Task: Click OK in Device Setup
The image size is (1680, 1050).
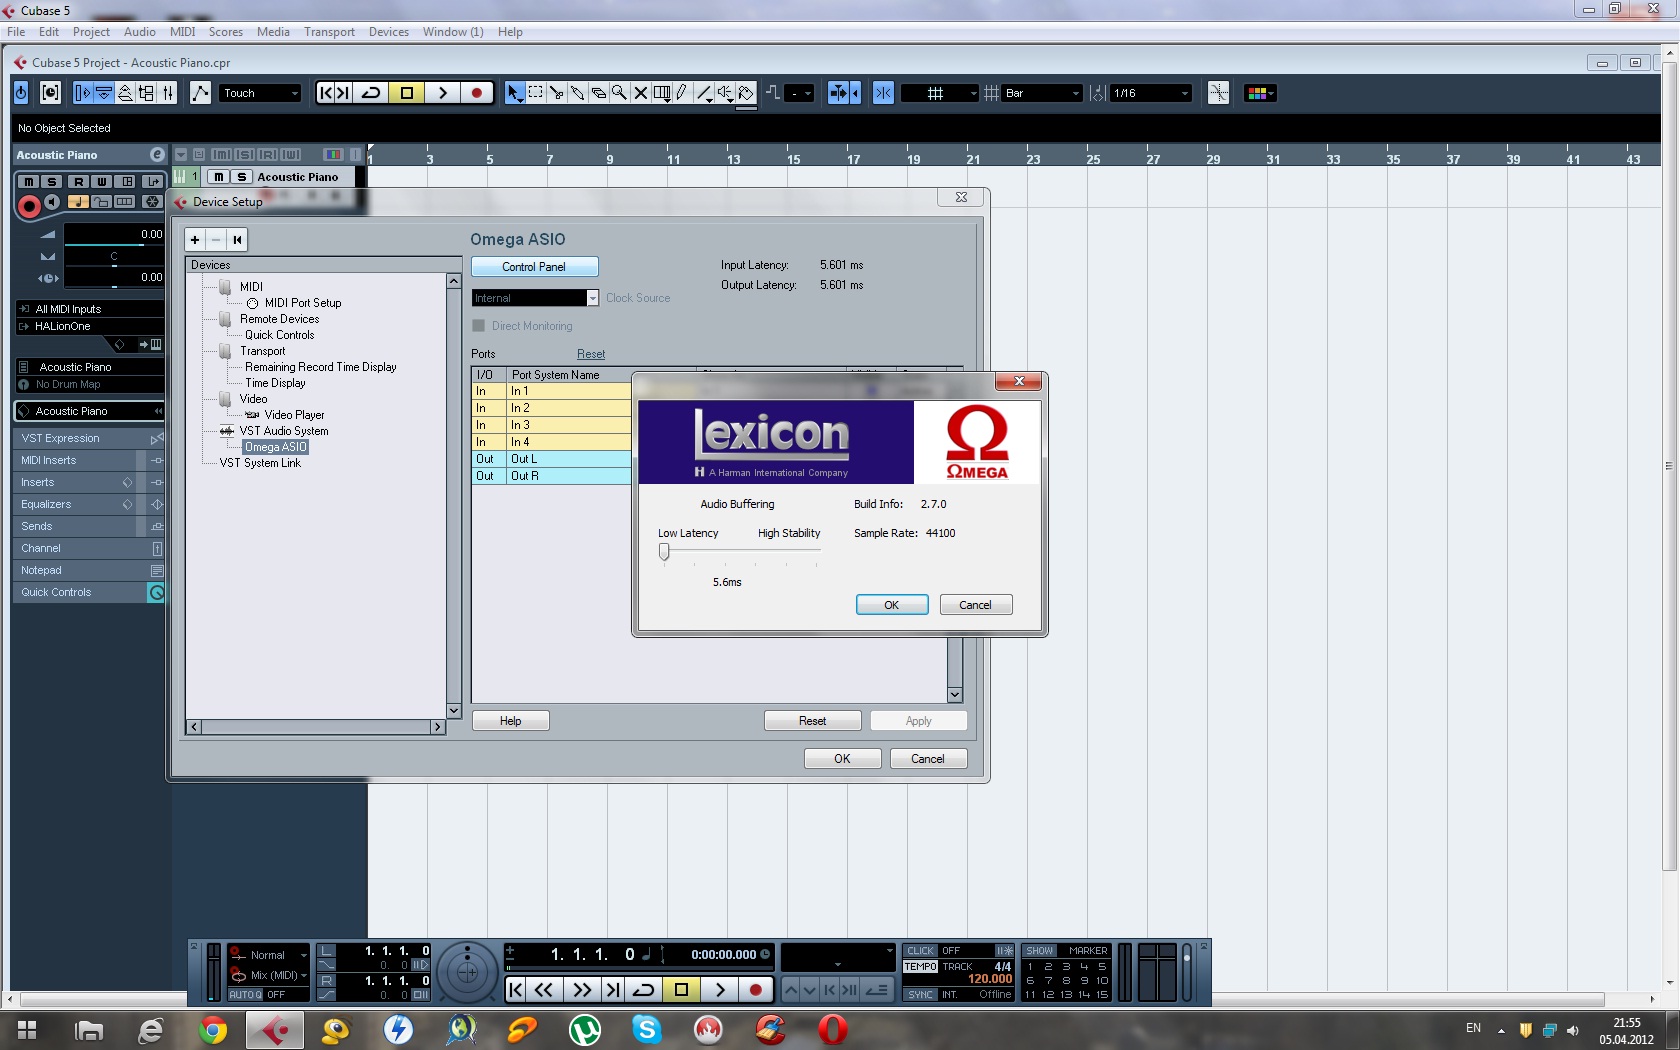Action: point(843,759)
